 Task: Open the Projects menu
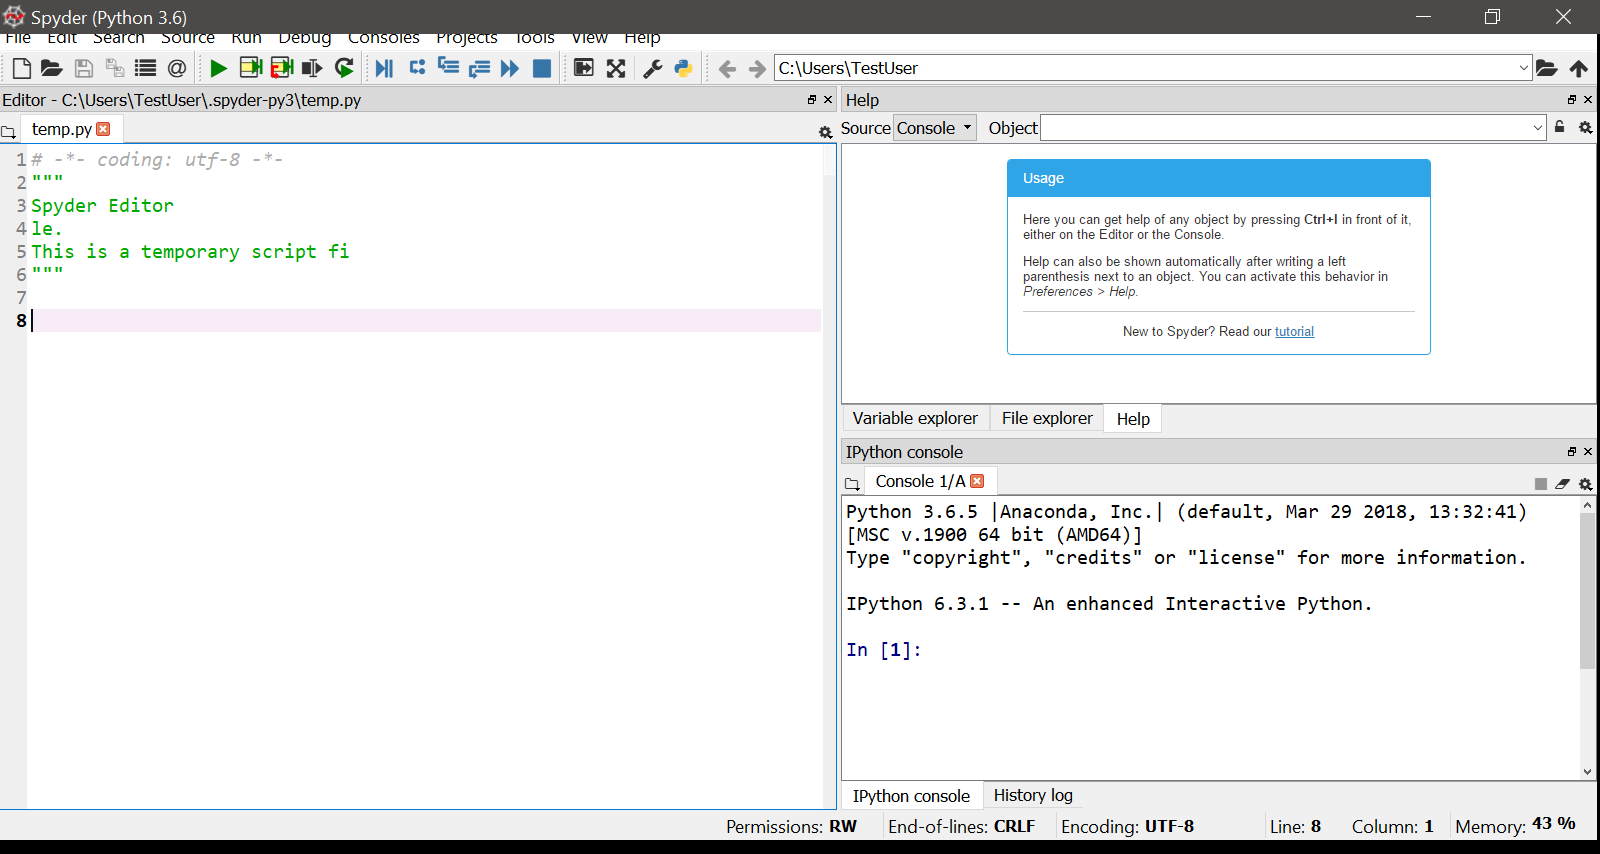[x=467, y=38]
